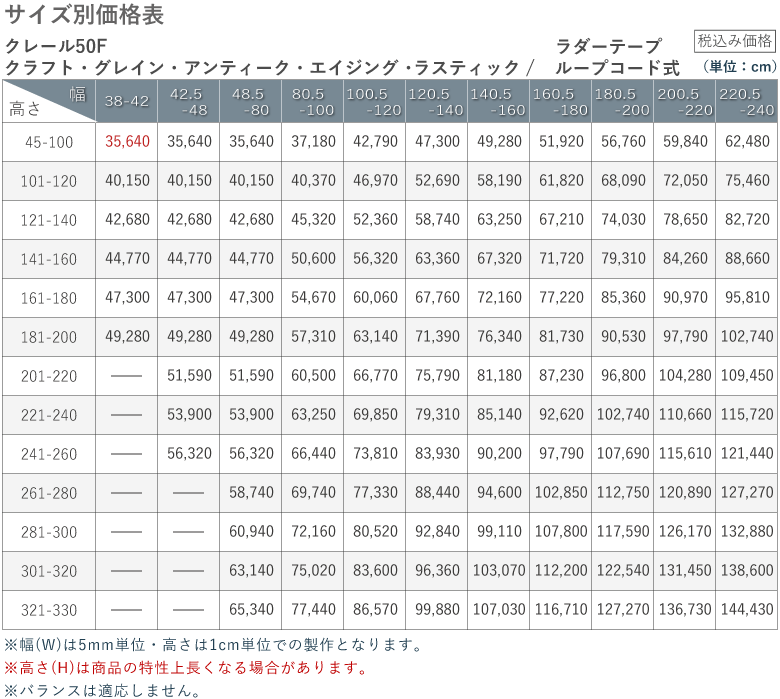Click the 180.5-200 width column header

(622, 101)
